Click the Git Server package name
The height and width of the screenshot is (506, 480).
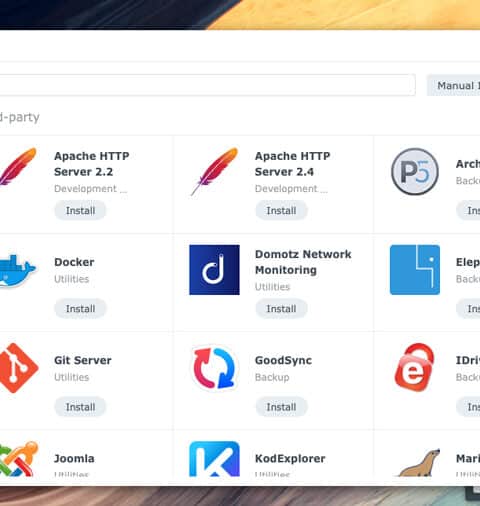coord(83,360)
